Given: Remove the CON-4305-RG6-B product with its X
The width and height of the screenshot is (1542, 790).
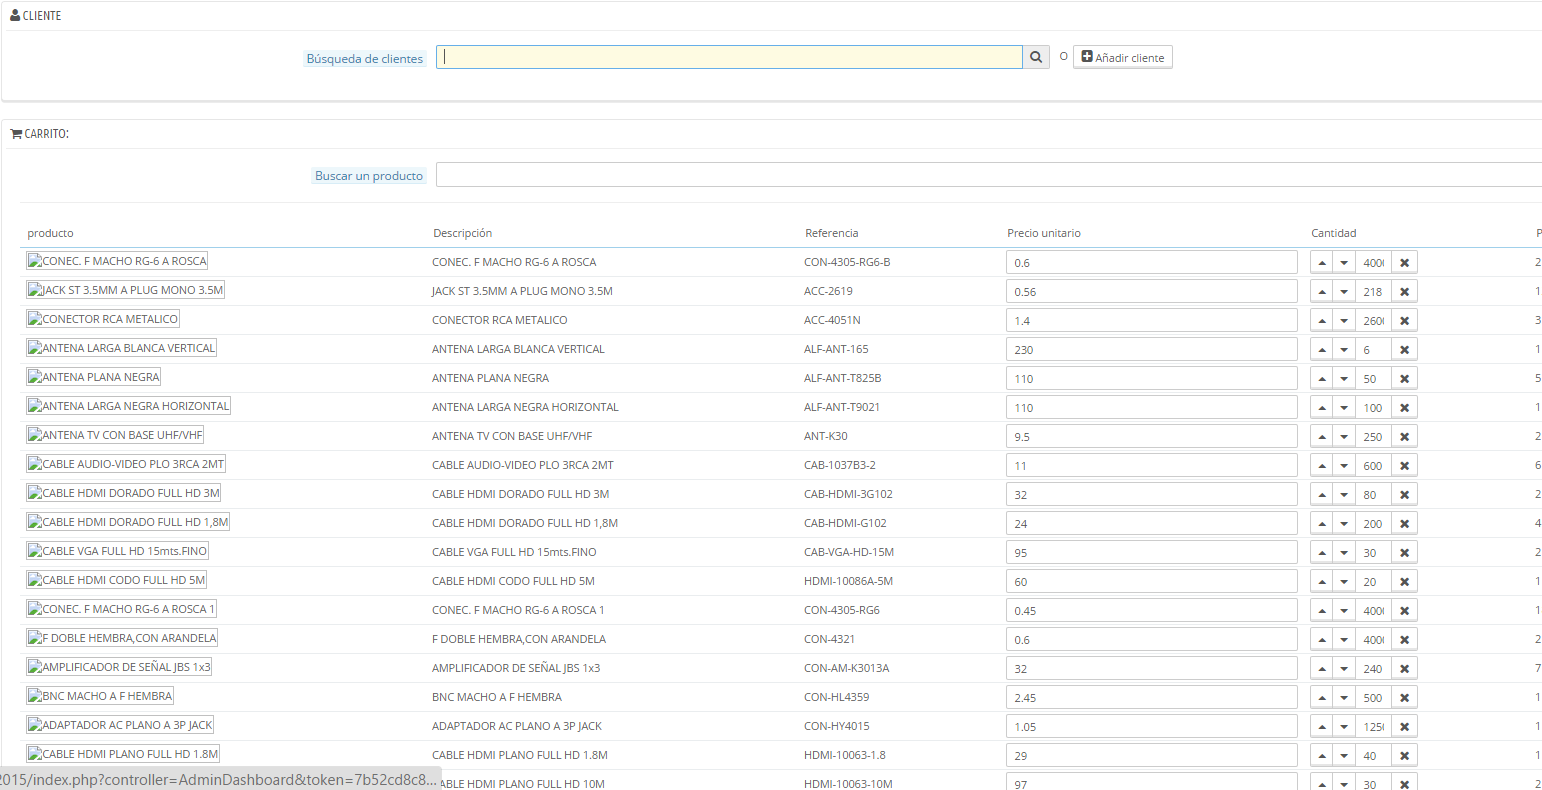Looking at the screenshot, I should 1404,263.
